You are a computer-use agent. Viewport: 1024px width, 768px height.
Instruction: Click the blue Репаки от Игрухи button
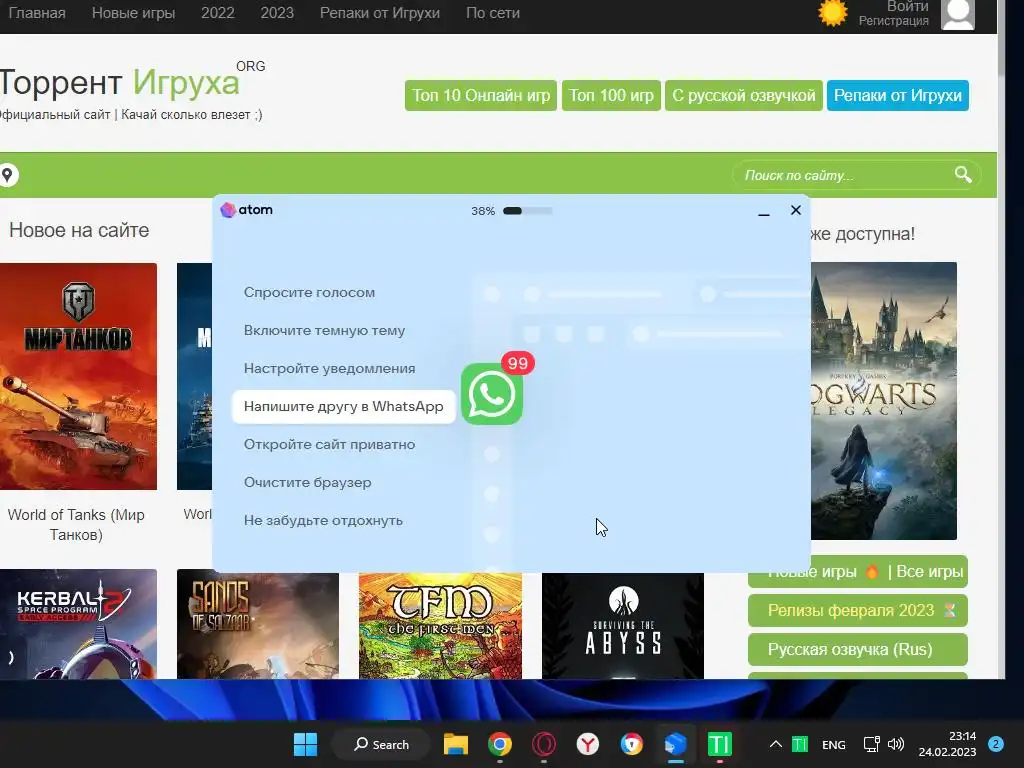pos(897,95)
